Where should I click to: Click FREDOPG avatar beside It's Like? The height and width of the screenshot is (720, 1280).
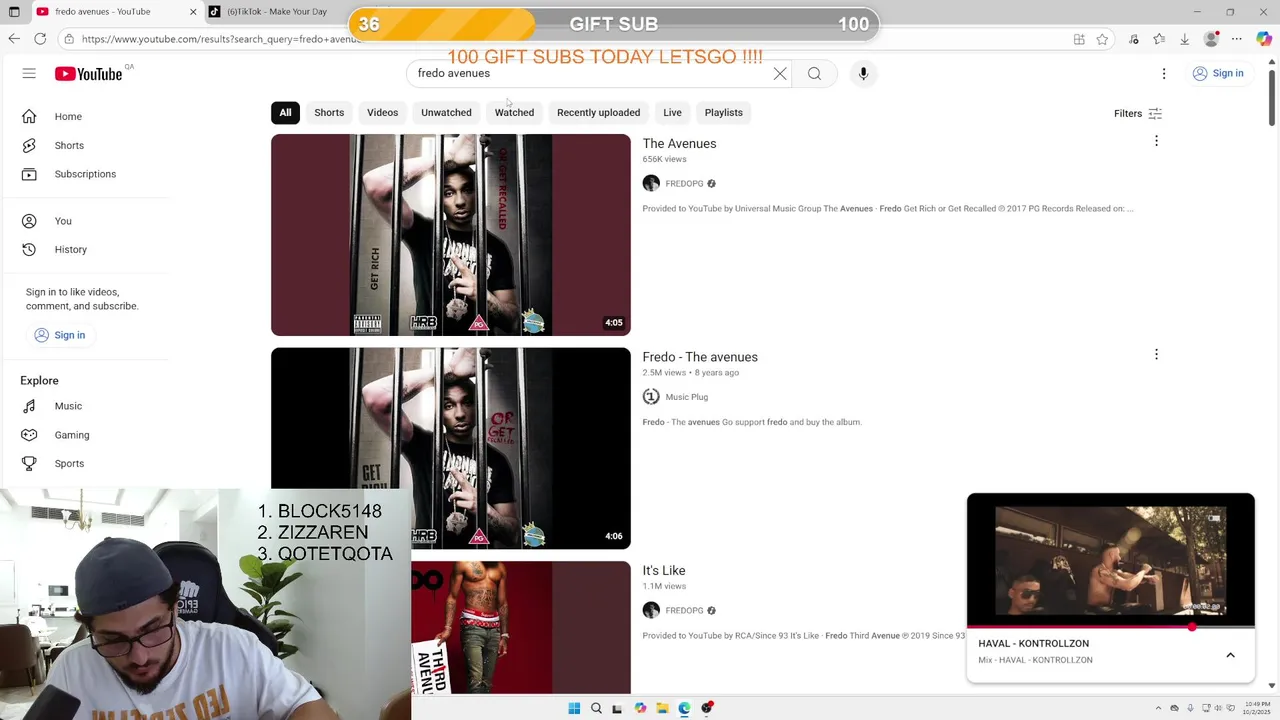651,610
